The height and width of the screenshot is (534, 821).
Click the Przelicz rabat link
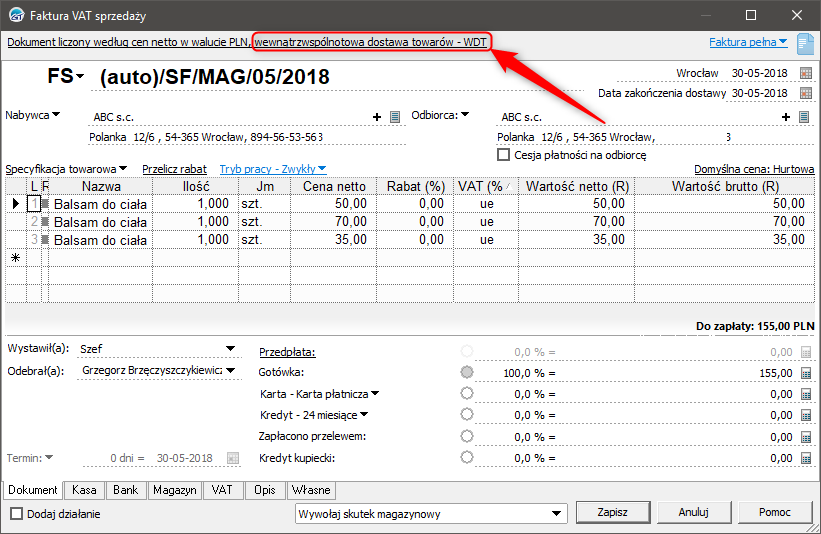point(174,170)
